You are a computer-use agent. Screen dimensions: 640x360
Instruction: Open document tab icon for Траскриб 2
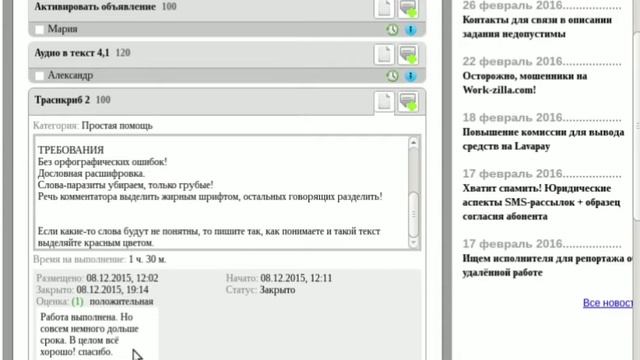tap(384, 102)
